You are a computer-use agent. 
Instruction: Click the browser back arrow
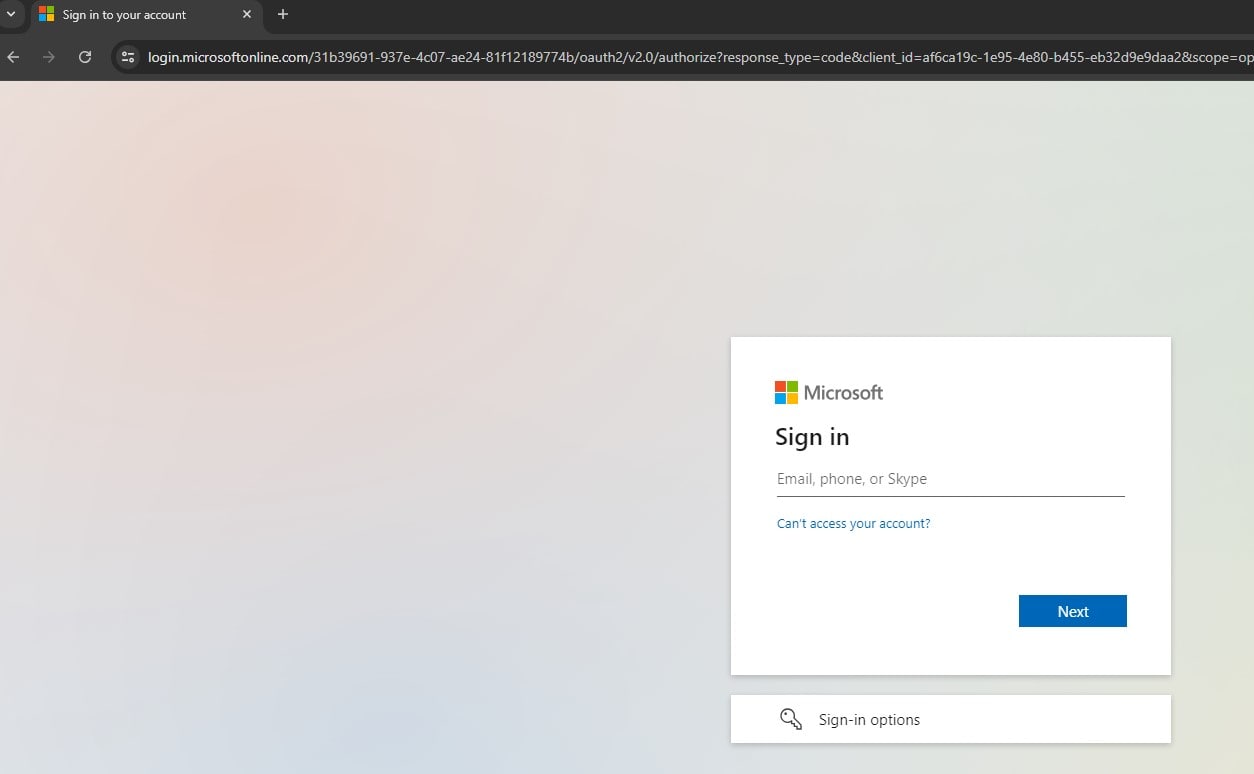click(13, 57)
